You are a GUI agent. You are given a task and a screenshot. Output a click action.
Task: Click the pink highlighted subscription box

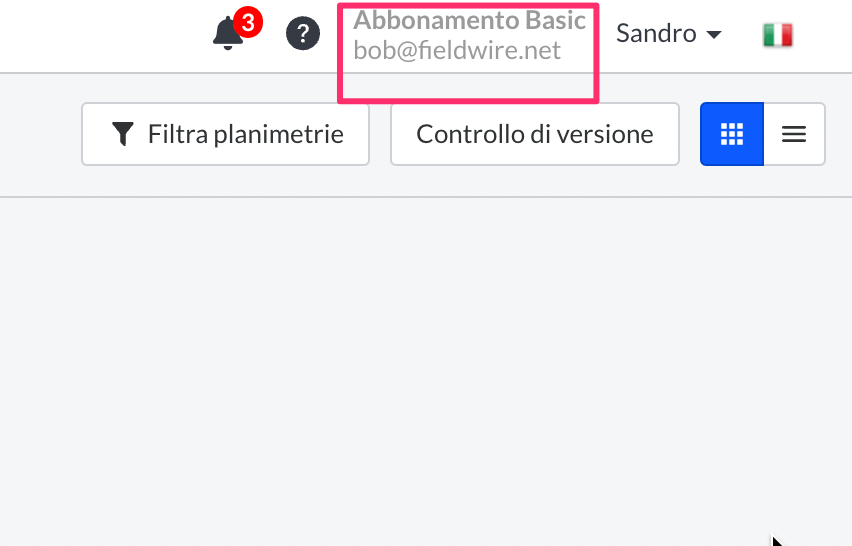point(468,53)
